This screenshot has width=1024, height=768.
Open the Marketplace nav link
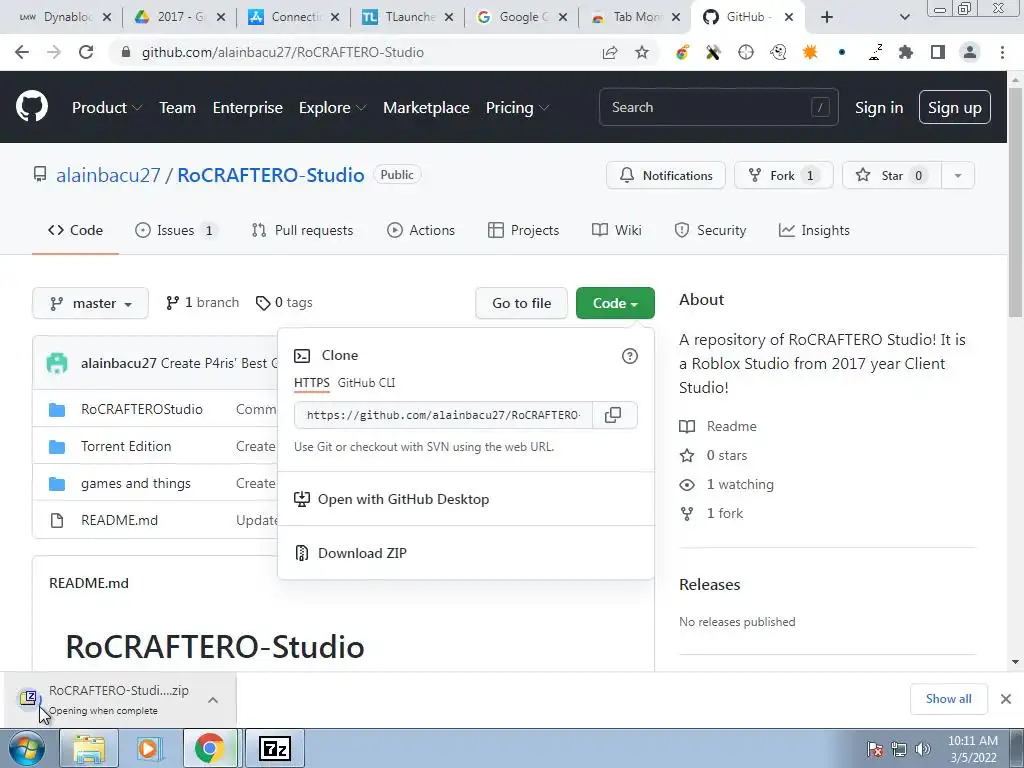pyautogui.click(x=426, y=108)
